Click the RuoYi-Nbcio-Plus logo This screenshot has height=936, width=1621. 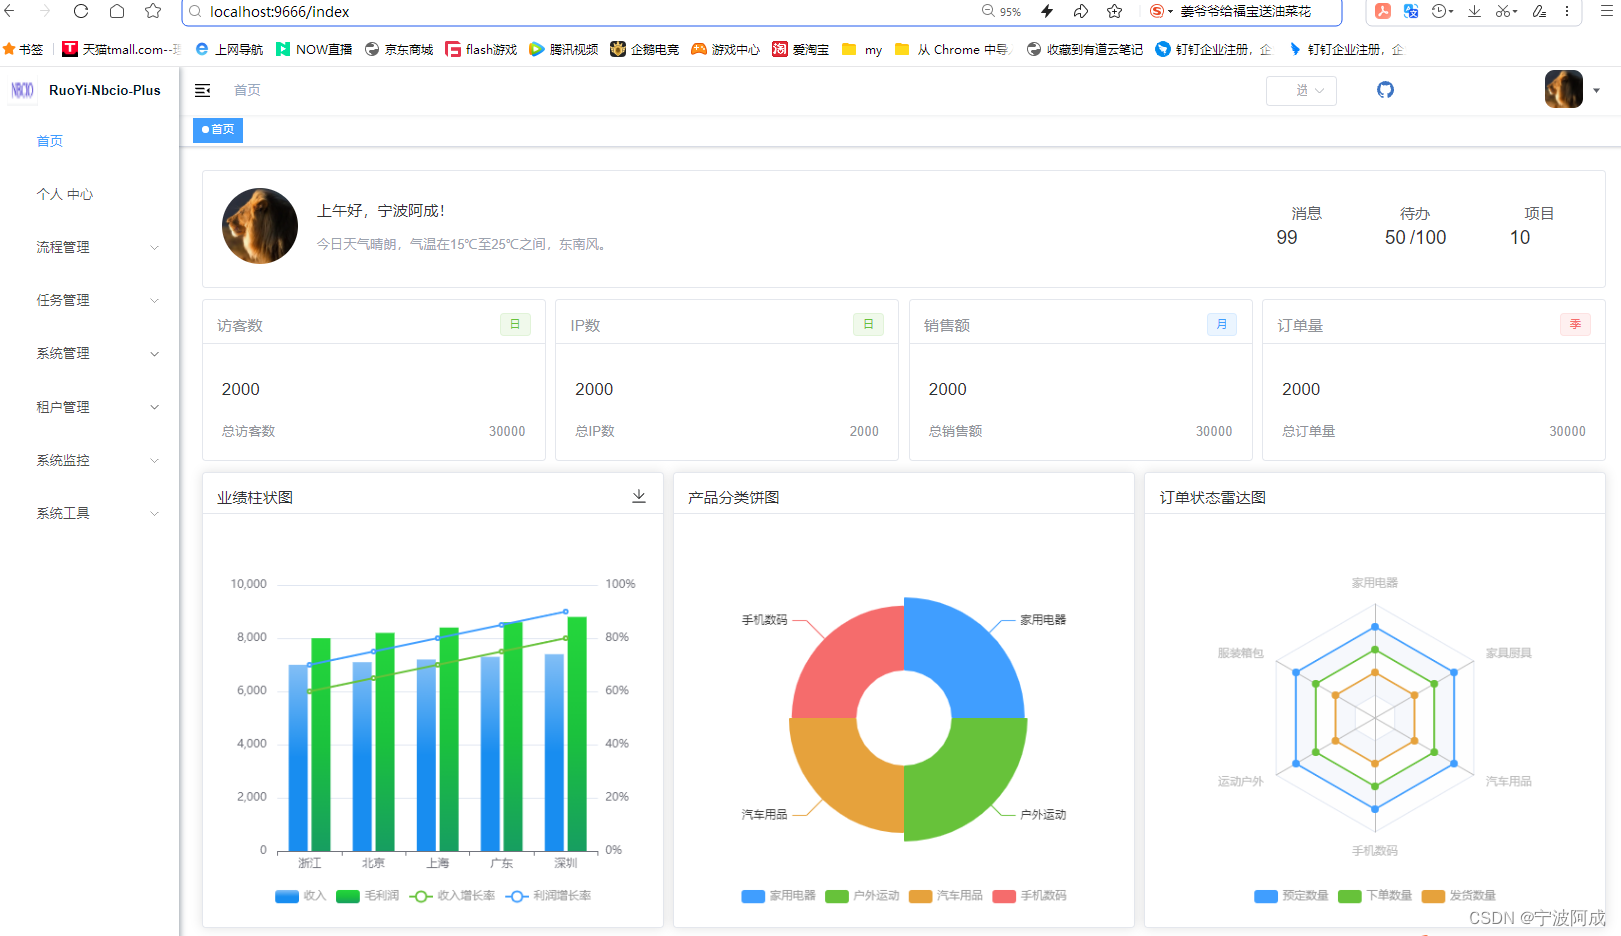coord(23,90)
